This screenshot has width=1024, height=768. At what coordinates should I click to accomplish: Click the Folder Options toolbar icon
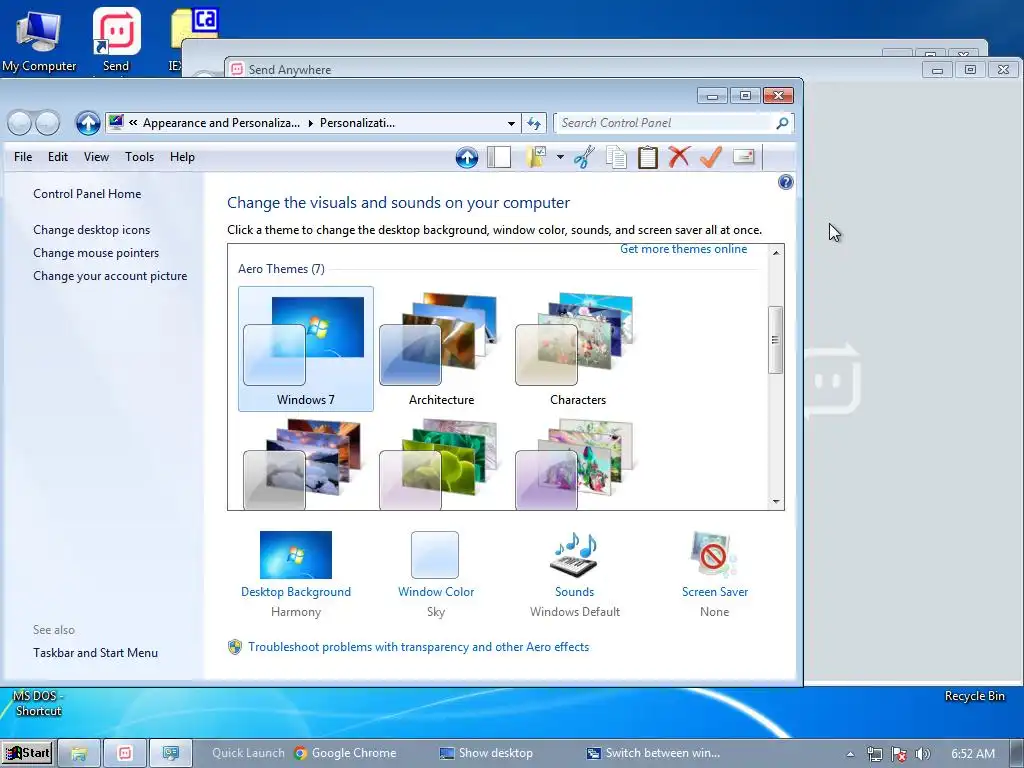(536, 157)
